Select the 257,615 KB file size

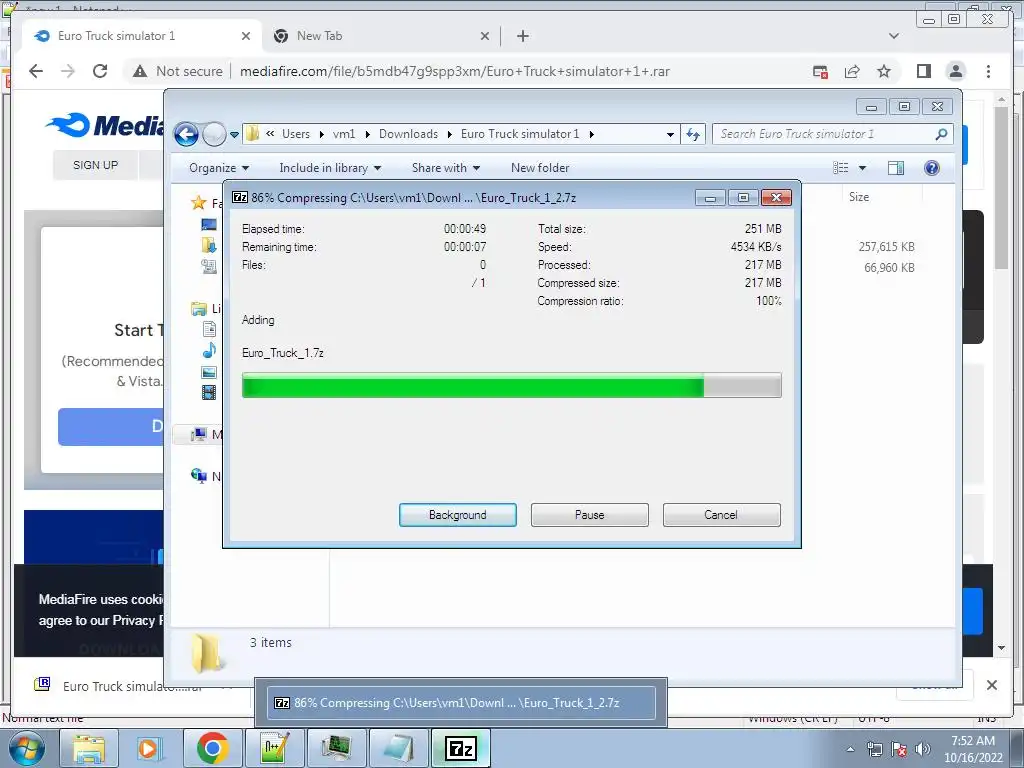point(886,247)
